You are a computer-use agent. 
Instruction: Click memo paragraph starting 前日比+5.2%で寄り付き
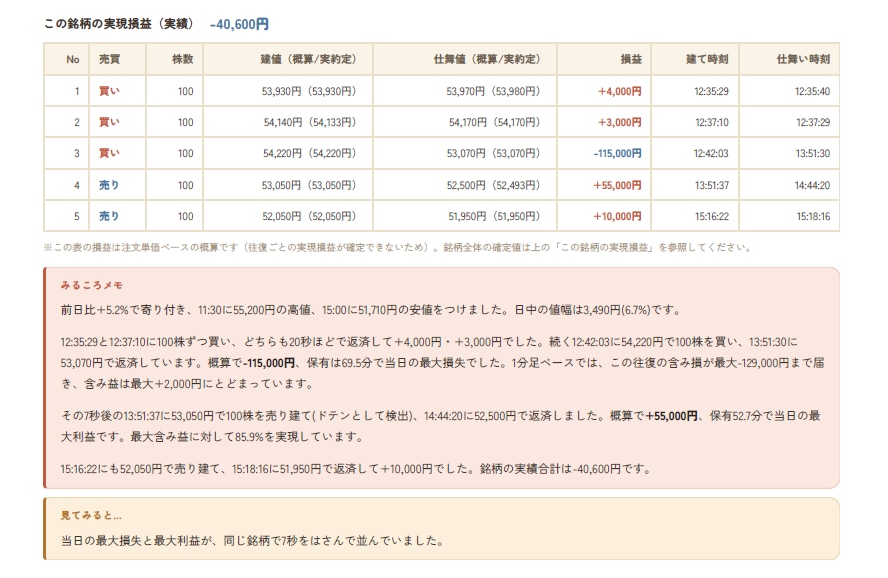click(x=371, y=310)
